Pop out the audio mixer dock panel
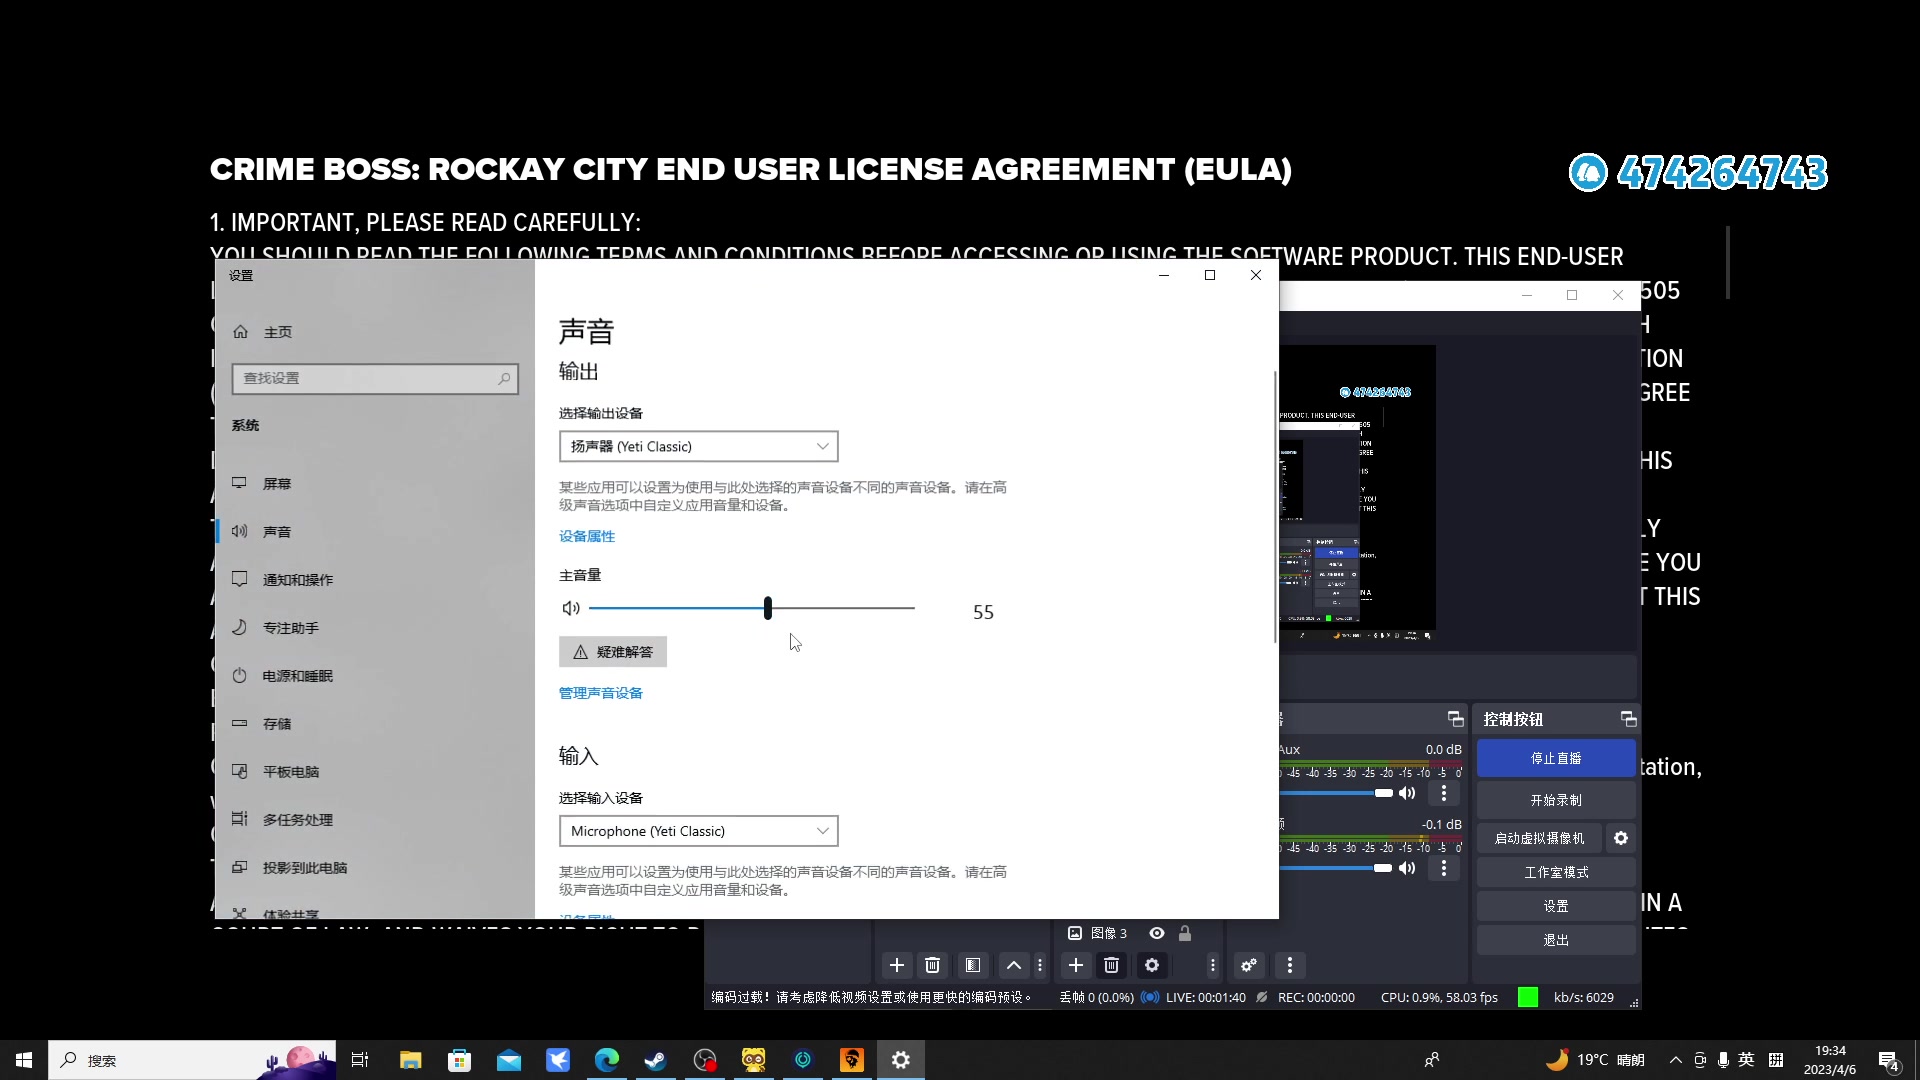This screenshot has width=1920, height=1080. [1456, 719]
